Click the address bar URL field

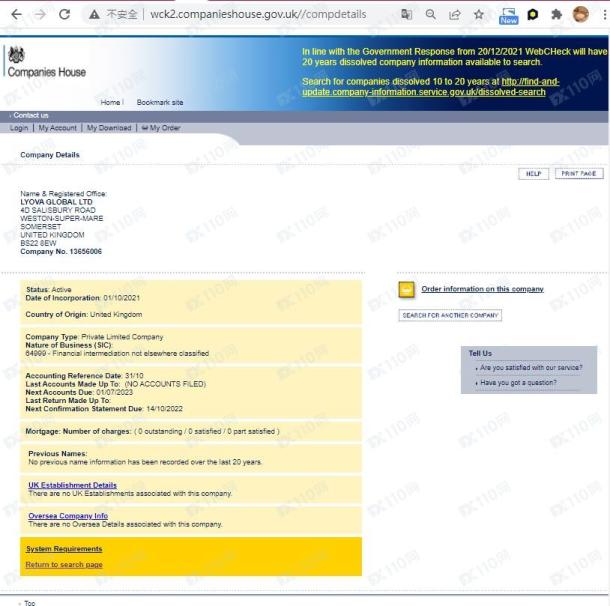click(x=258, y=14)
